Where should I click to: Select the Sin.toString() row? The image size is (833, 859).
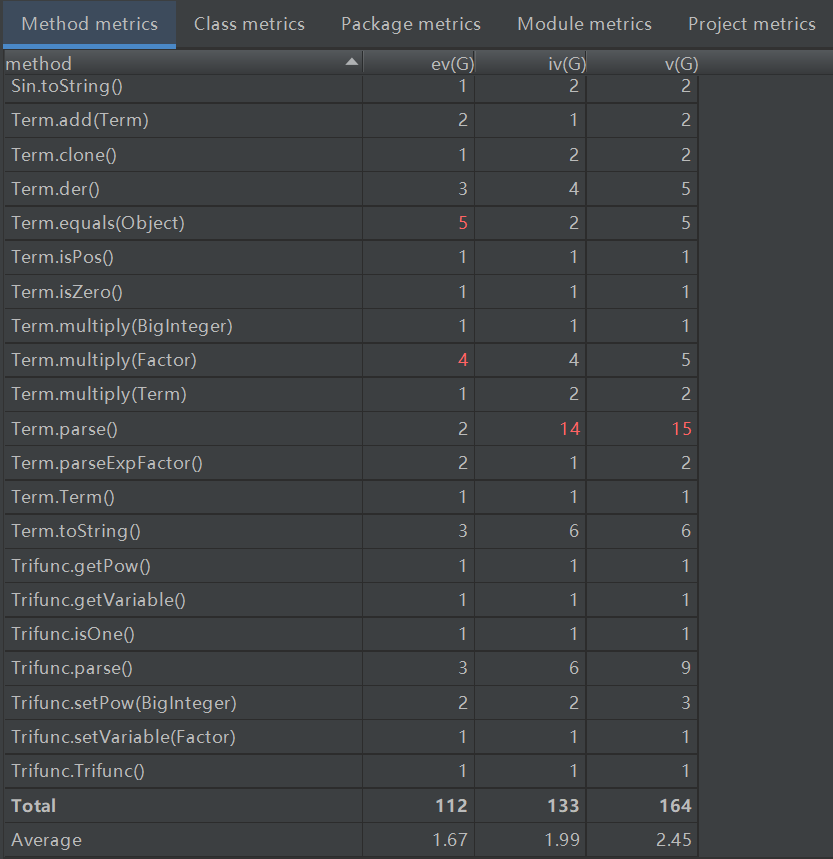[67, 86]
